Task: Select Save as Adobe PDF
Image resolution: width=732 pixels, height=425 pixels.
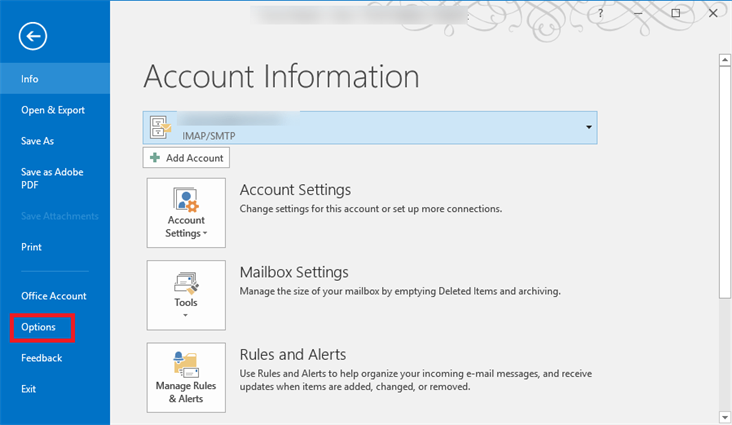Action: point(51,178)
